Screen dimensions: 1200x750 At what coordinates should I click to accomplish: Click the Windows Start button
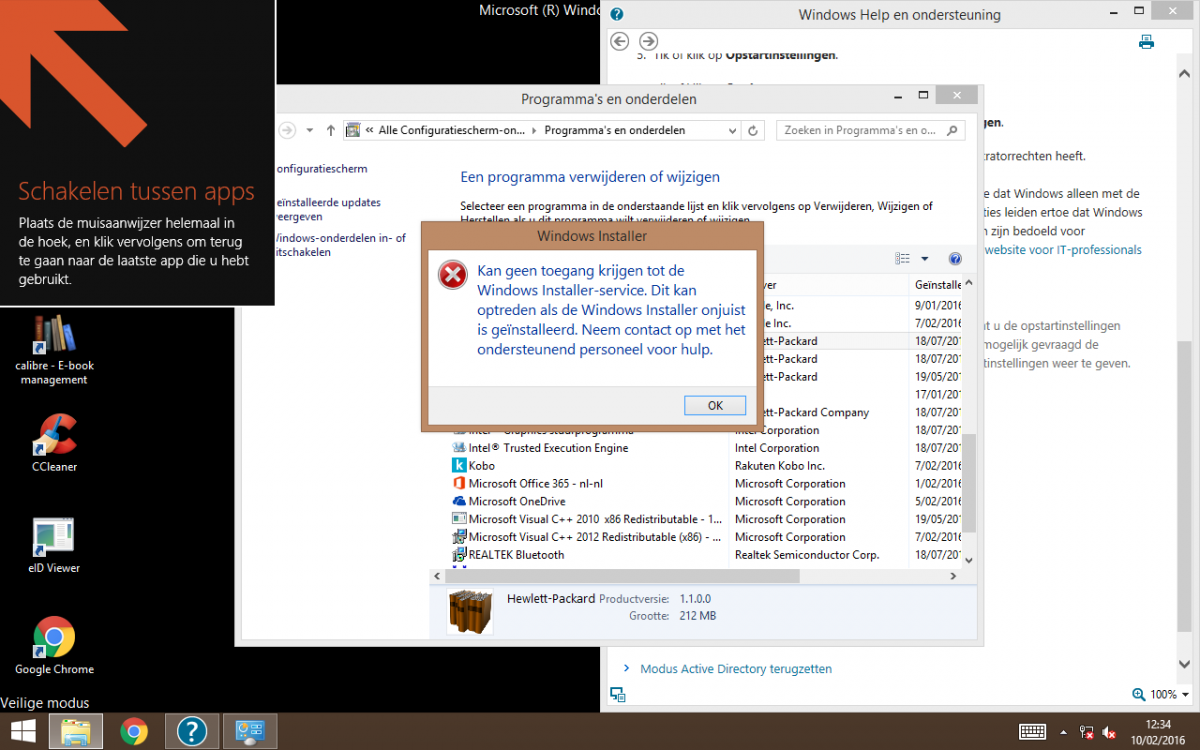23,731
